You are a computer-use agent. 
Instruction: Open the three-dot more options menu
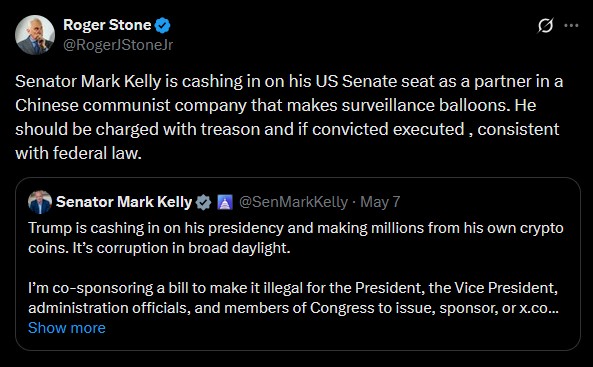click(571, 25)
